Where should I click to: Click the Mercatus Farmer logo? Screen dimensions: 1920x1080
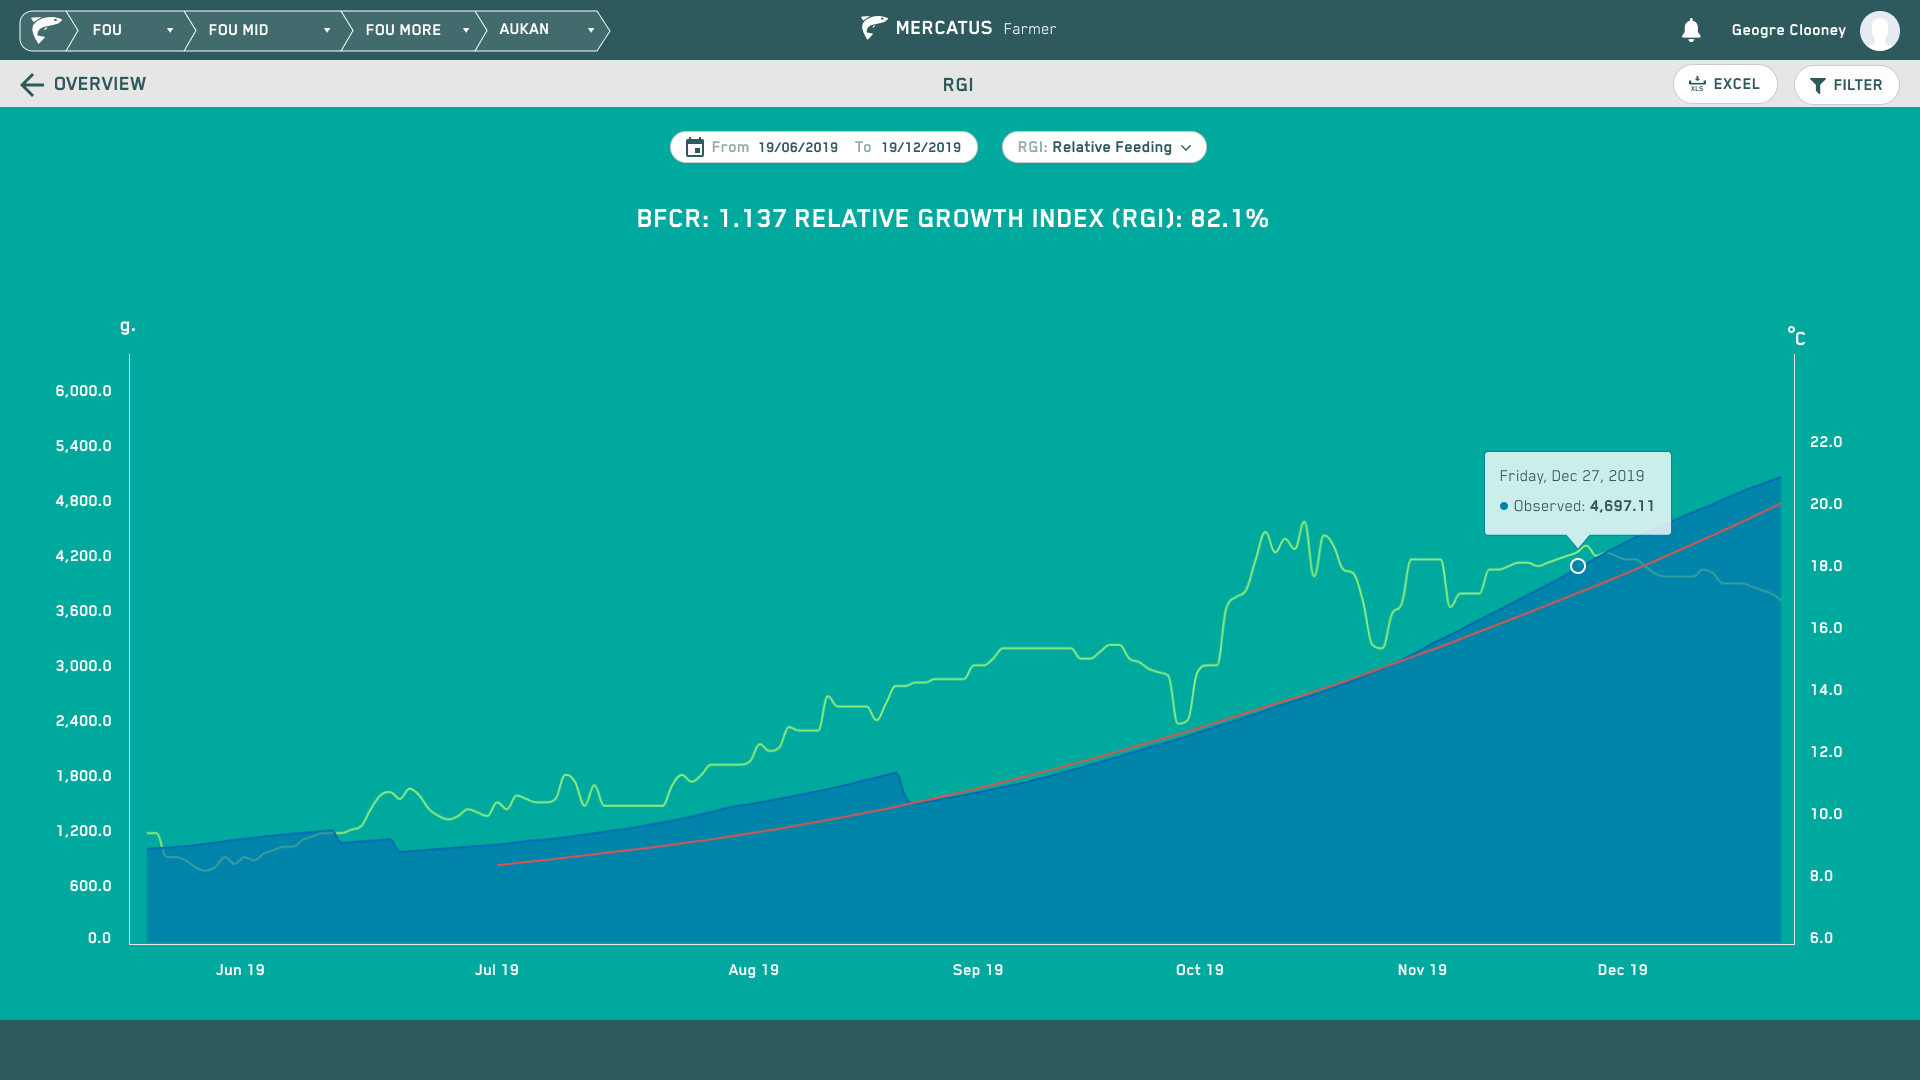point(958,28)
